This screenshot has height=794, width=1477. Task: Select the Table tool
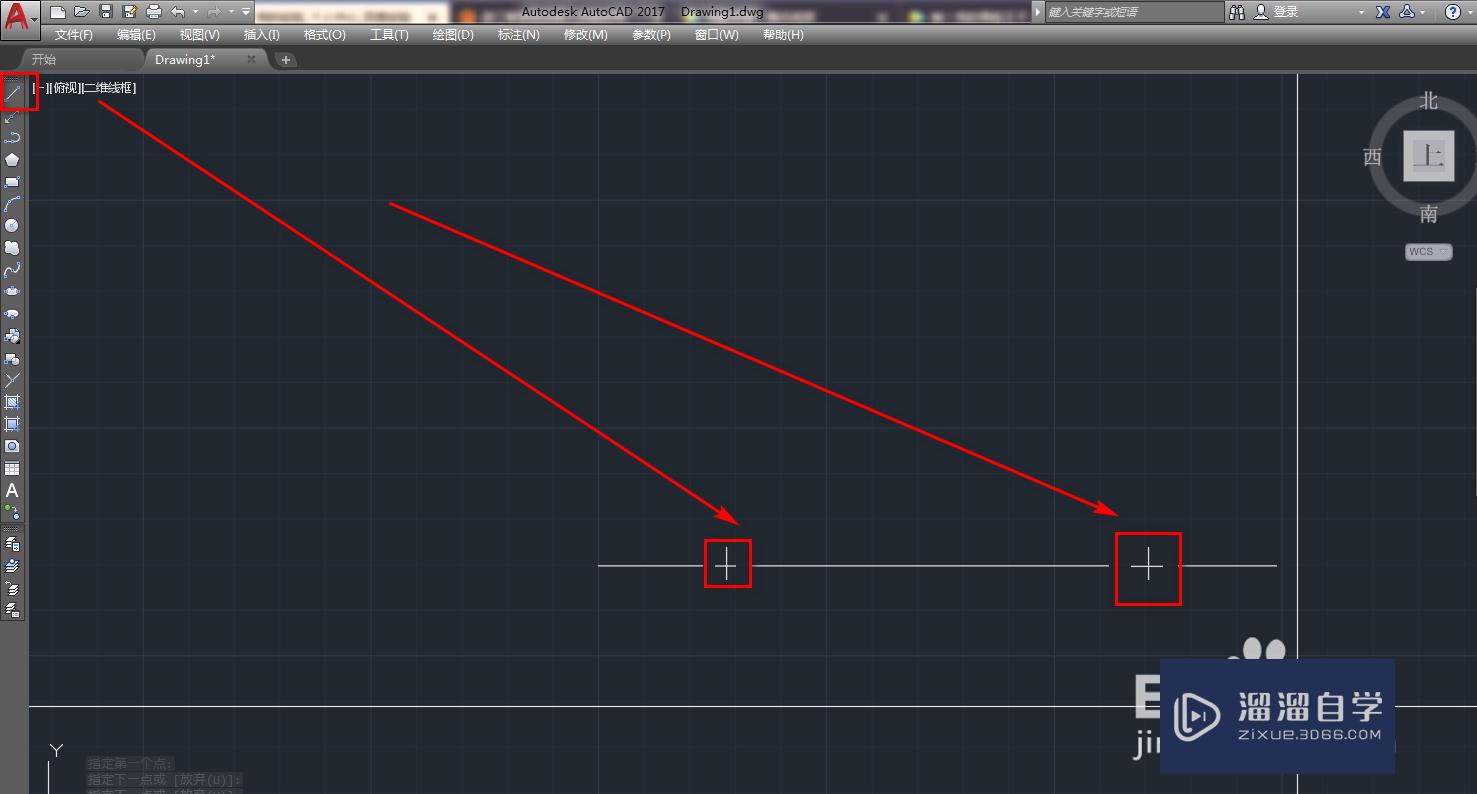pos(12,468)
